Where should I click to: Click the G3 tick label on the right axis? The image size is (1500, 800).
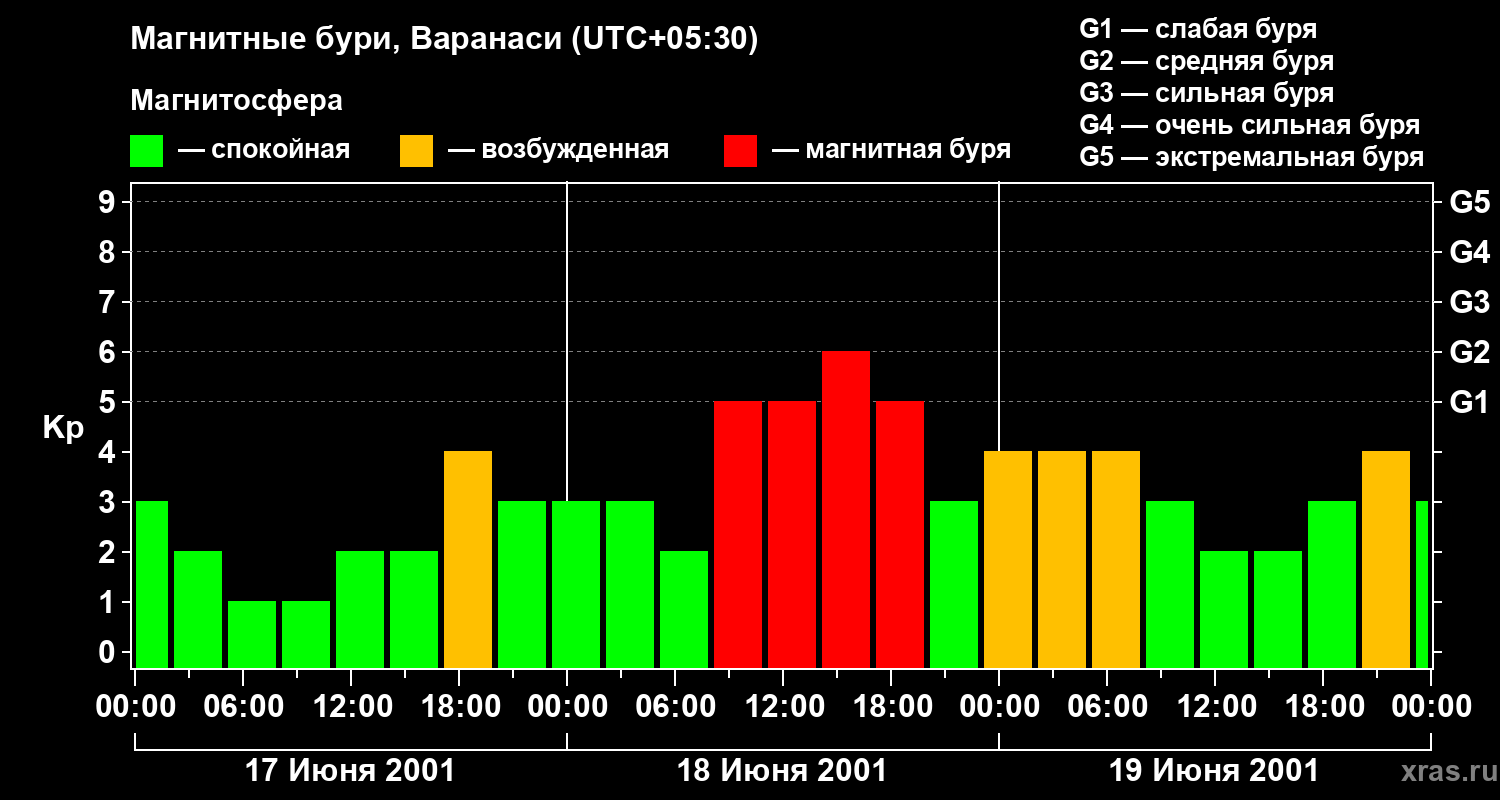[1469, 302]
